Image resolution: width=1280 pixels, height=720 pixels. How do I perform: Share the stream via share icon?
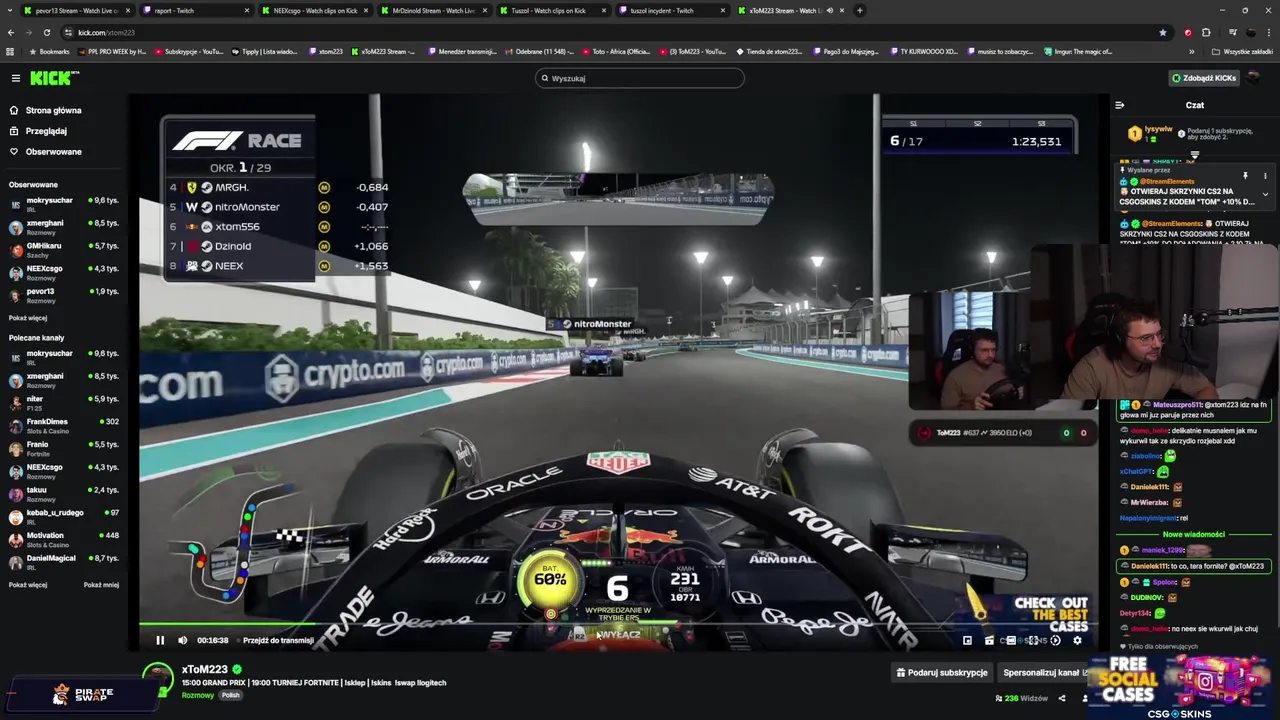(x=1062, y=698)
